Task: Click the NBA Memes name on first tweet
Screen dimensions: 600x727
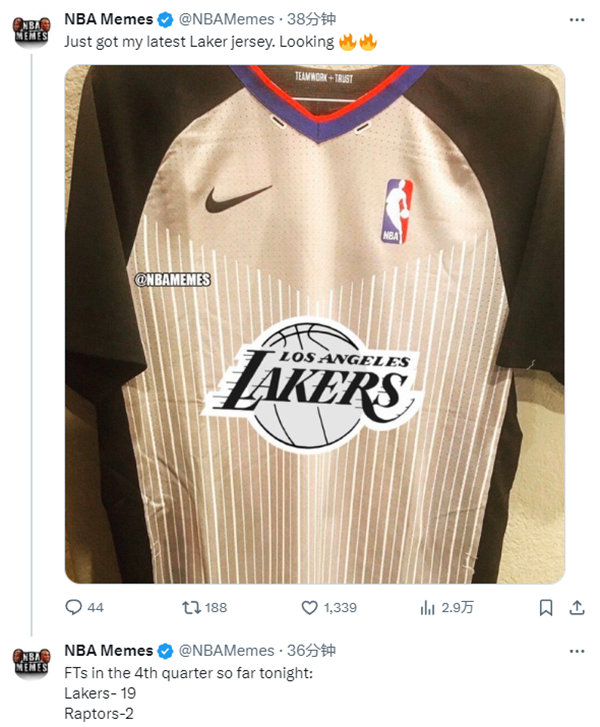Action: [108, 18]
